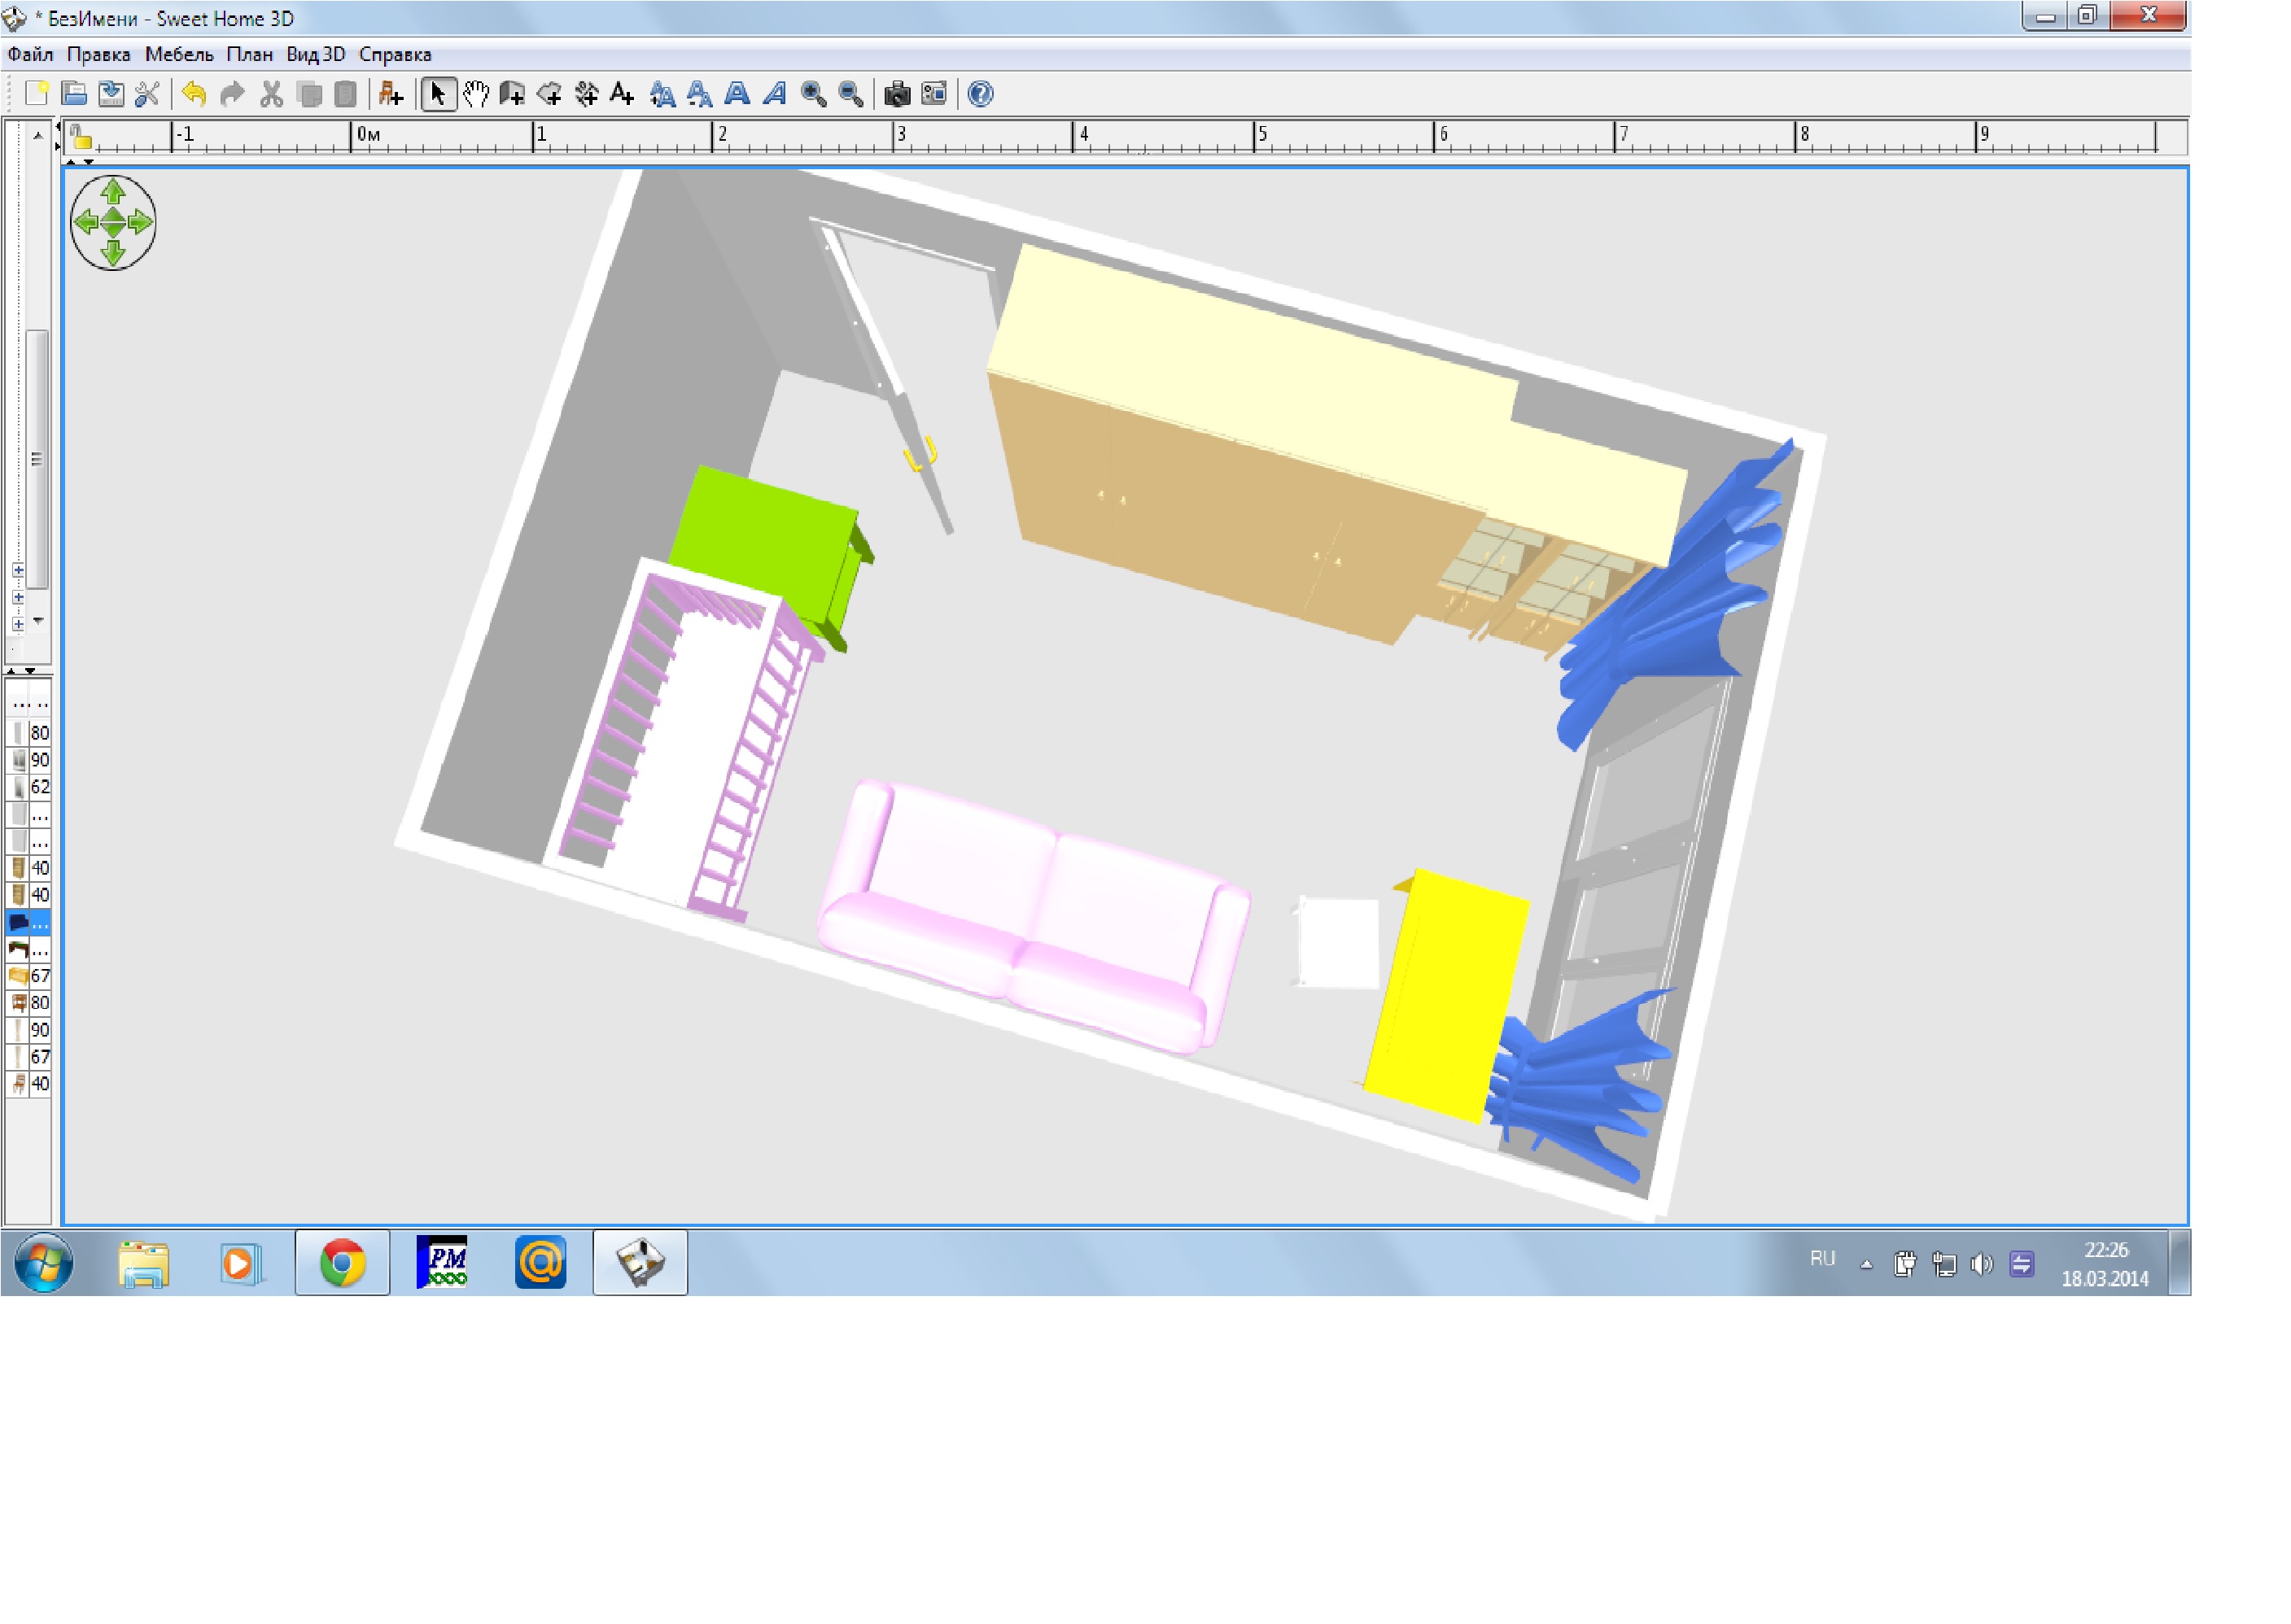Expand the lowest catalog tree plus node
The height and width of the screenshot is (1624, 2291).
[x=18, y=624]
